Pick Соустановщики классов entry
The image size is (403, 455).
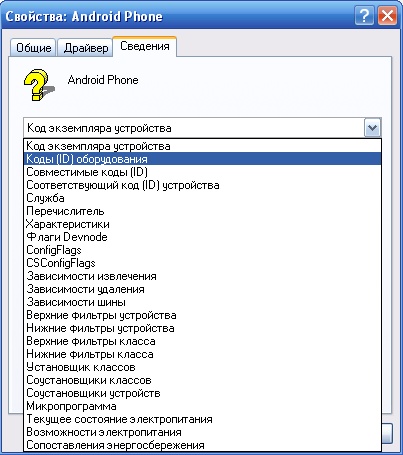coord(203,380)
